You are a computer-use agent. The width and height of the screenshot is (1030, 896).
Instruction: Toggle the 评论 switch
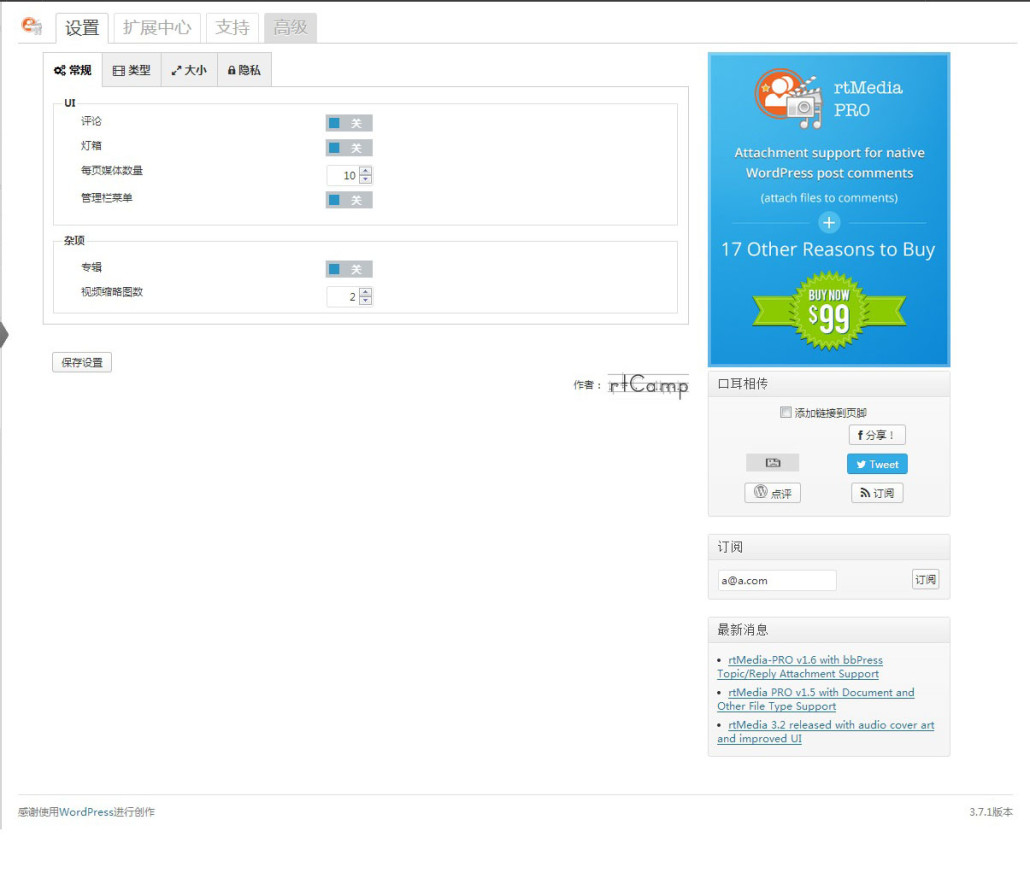coord(349,123)
